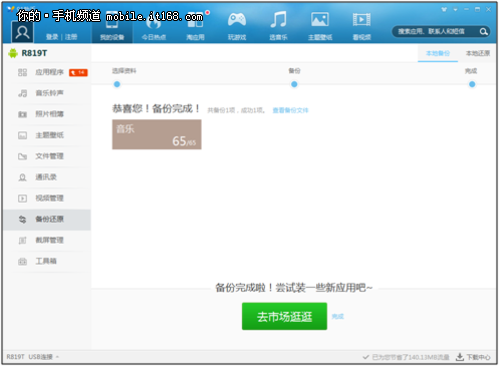Click the 视频管理 play icon

[x=22, y=198]
